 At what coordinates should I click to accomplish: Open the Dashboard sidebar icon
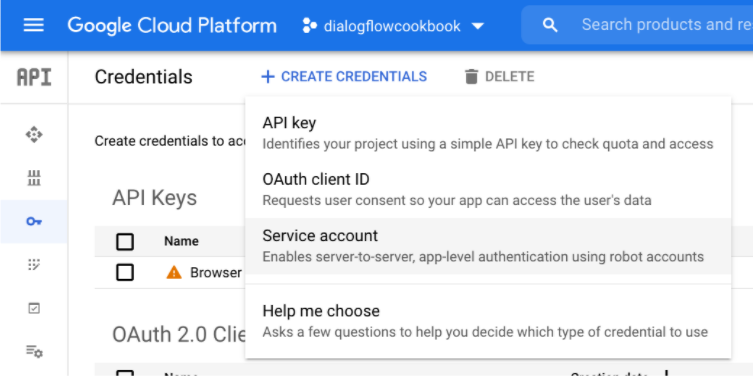point(34,134)
